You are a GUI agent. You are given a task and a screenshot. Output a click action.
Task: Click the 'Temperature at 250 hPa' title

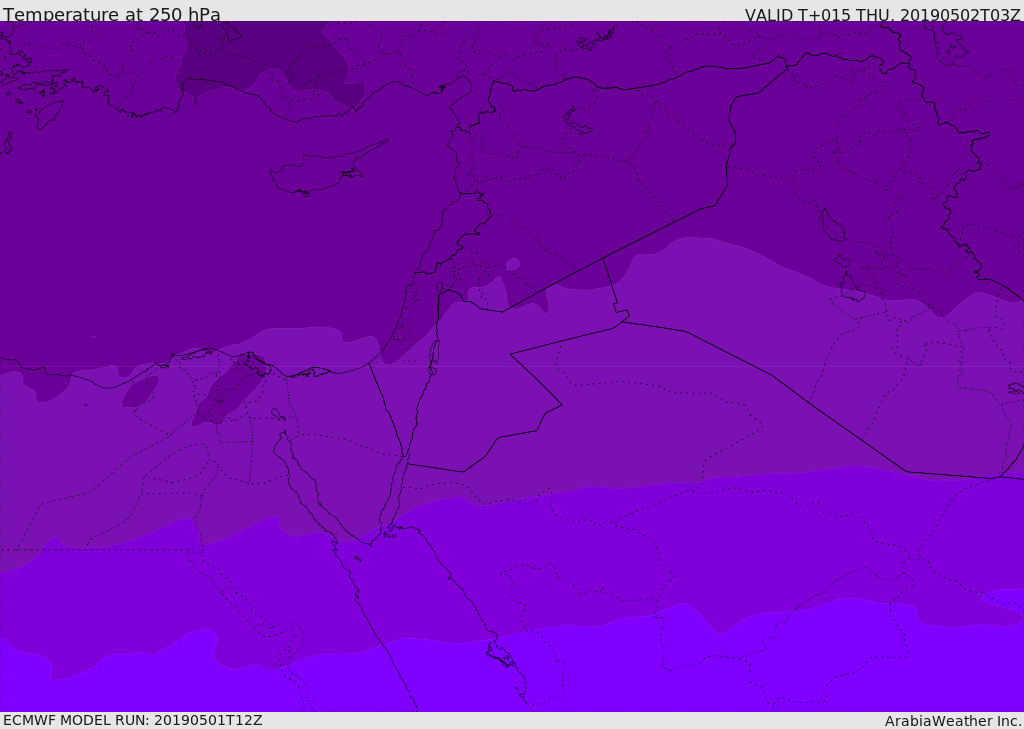112,14
